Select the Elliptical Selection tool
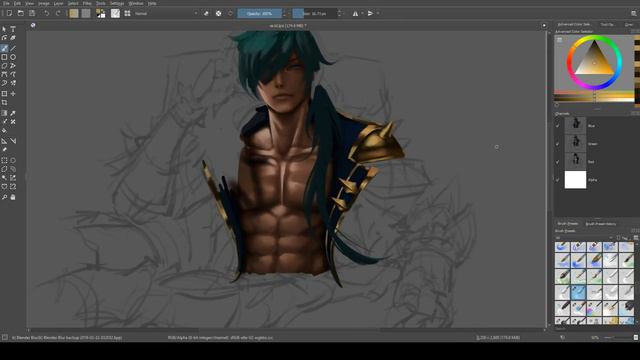640x360 pixels. point(13,160)
